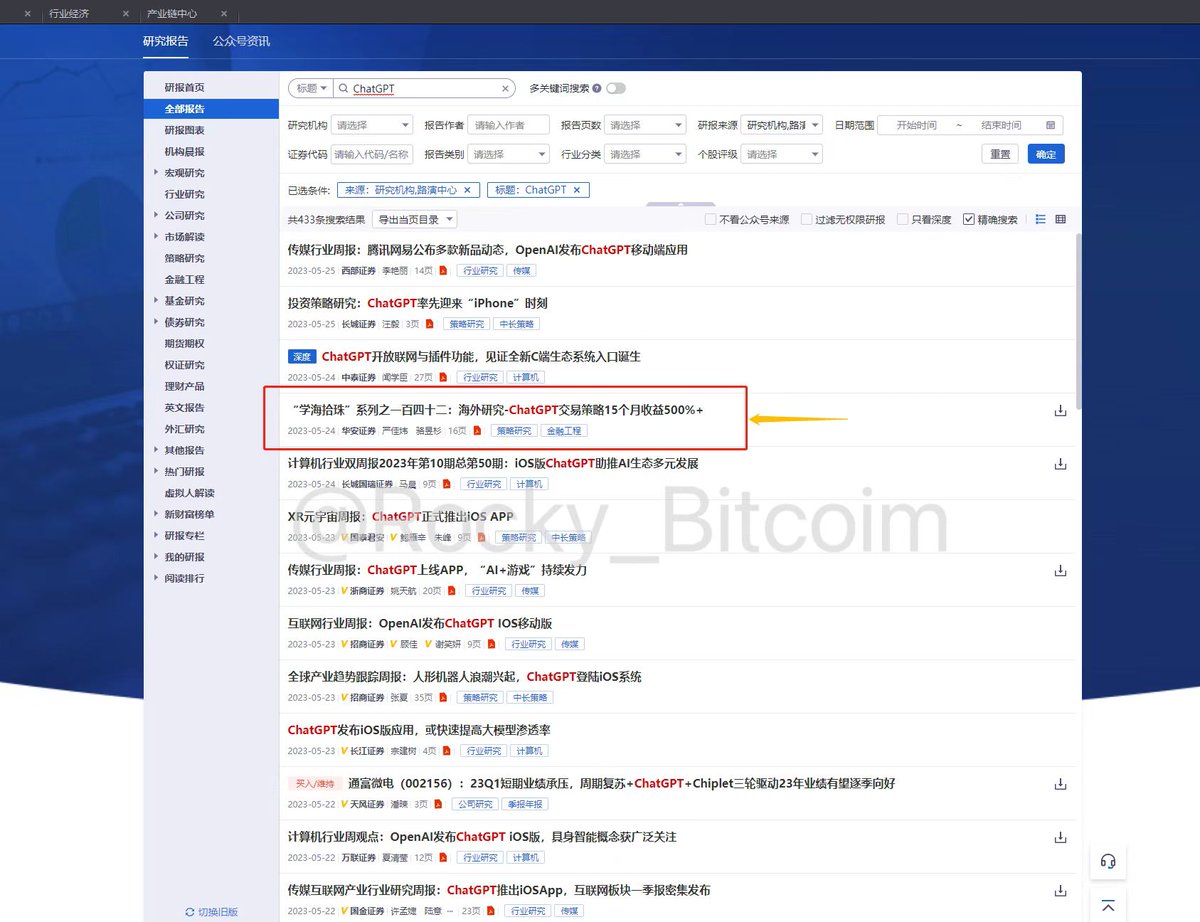Select 研报首页 in the sidebar
The height and width of the screenshot is (922, 1200).
(x=185, y=88)
